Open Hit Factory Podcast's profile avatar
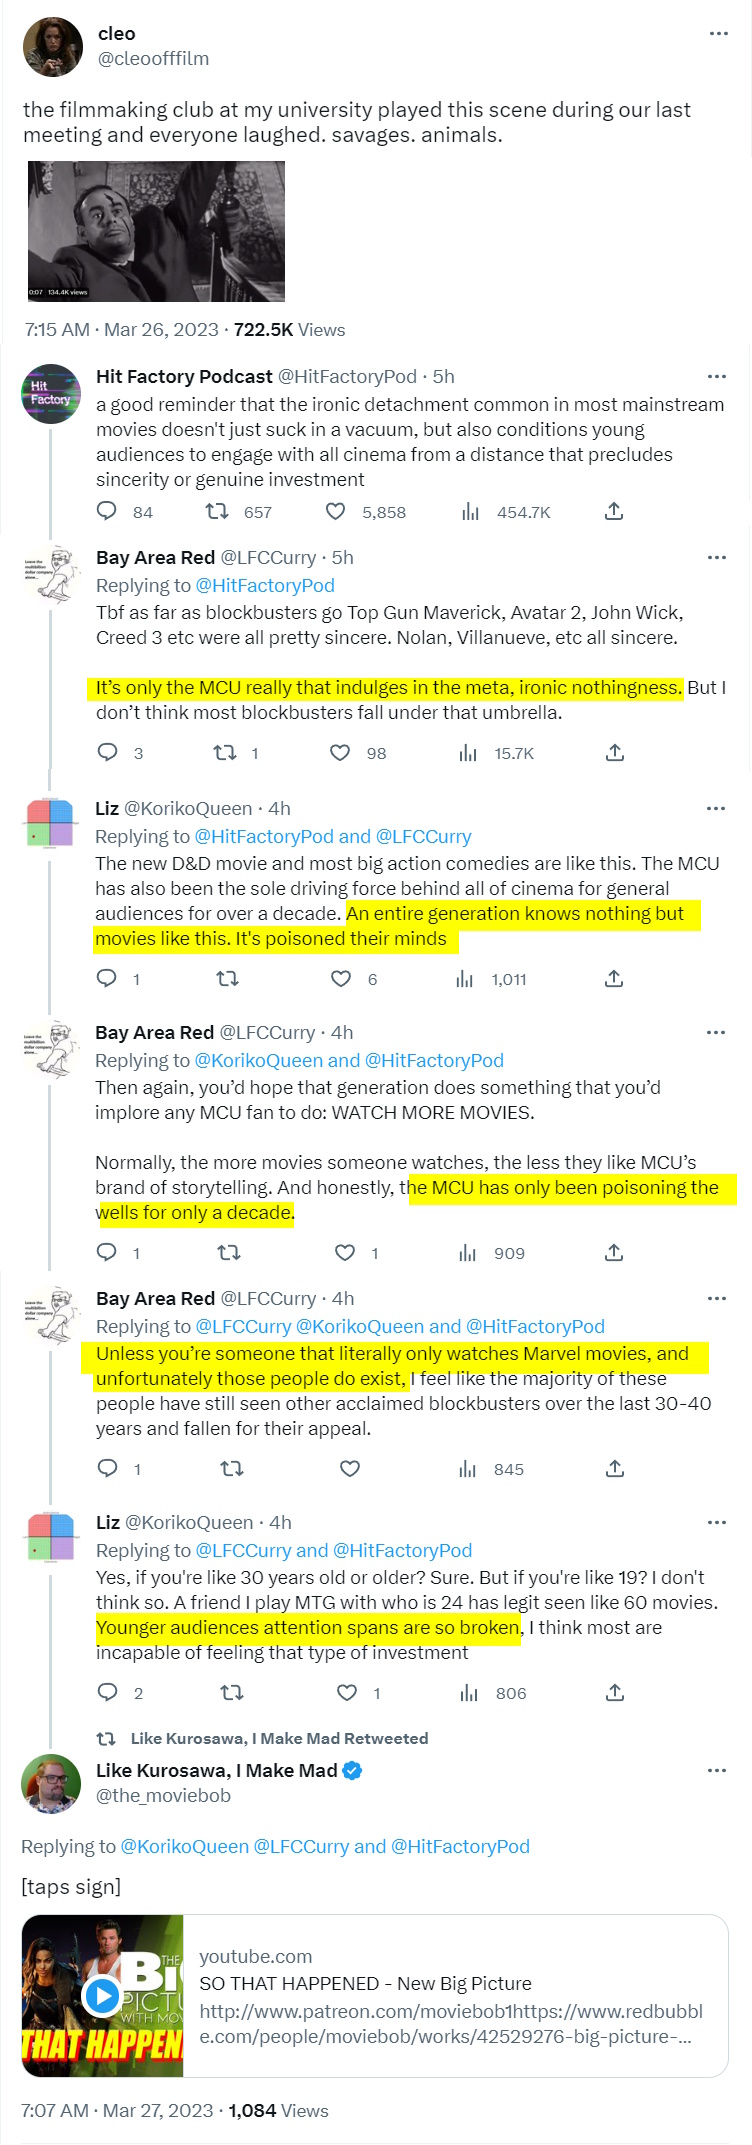The width and height of the screenshot is (752, 2145). coord(51,393)
